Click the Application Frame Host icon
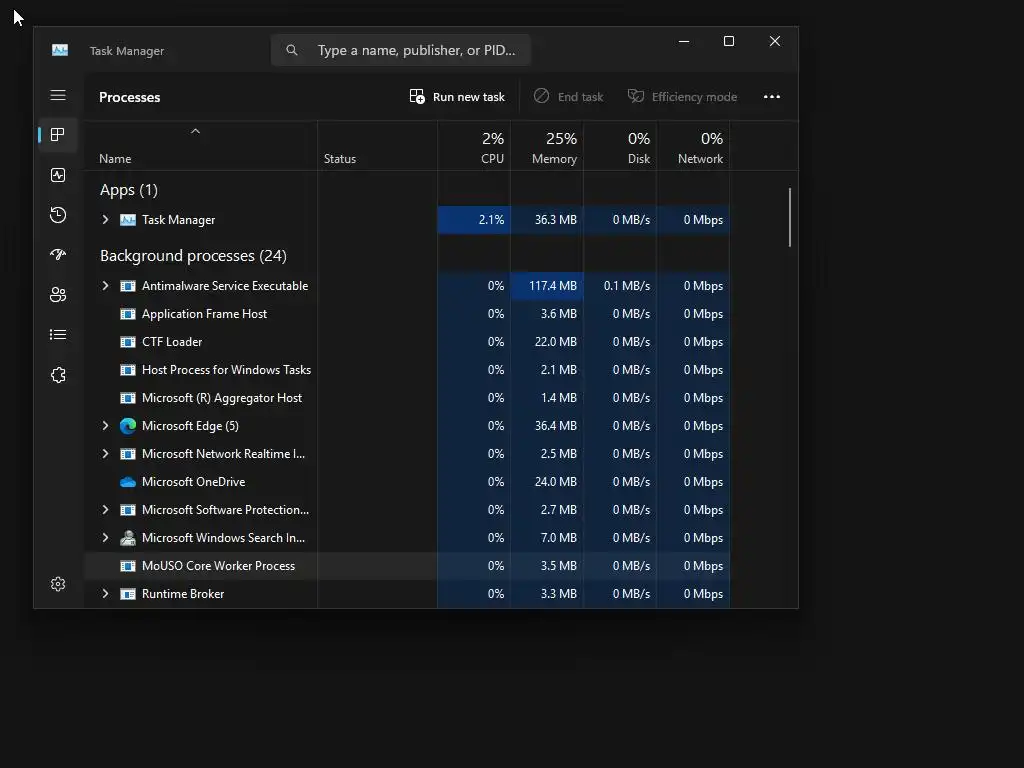The image size is (1024, 768). 128,314
